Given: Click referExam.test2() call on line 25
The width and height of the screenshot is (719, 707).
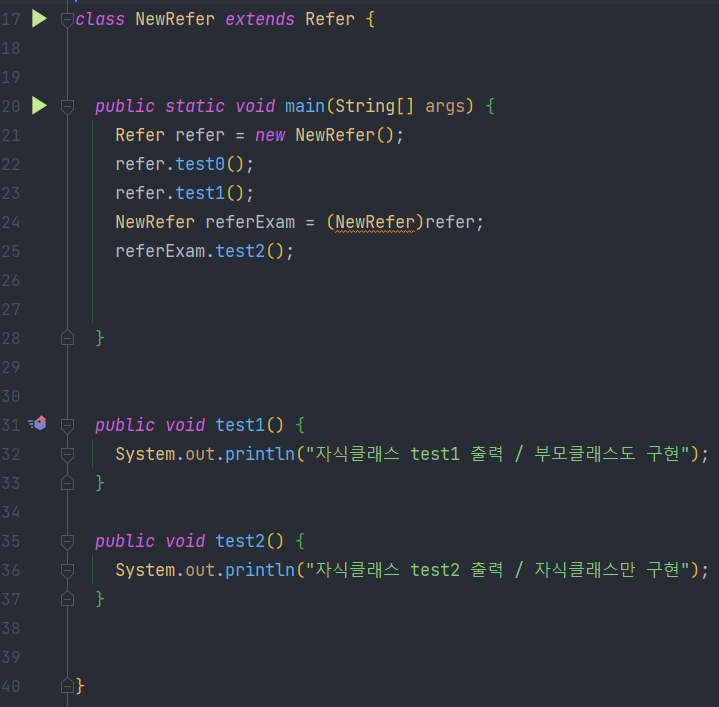Looking at the screenshot, I should [x=204, y=251].
